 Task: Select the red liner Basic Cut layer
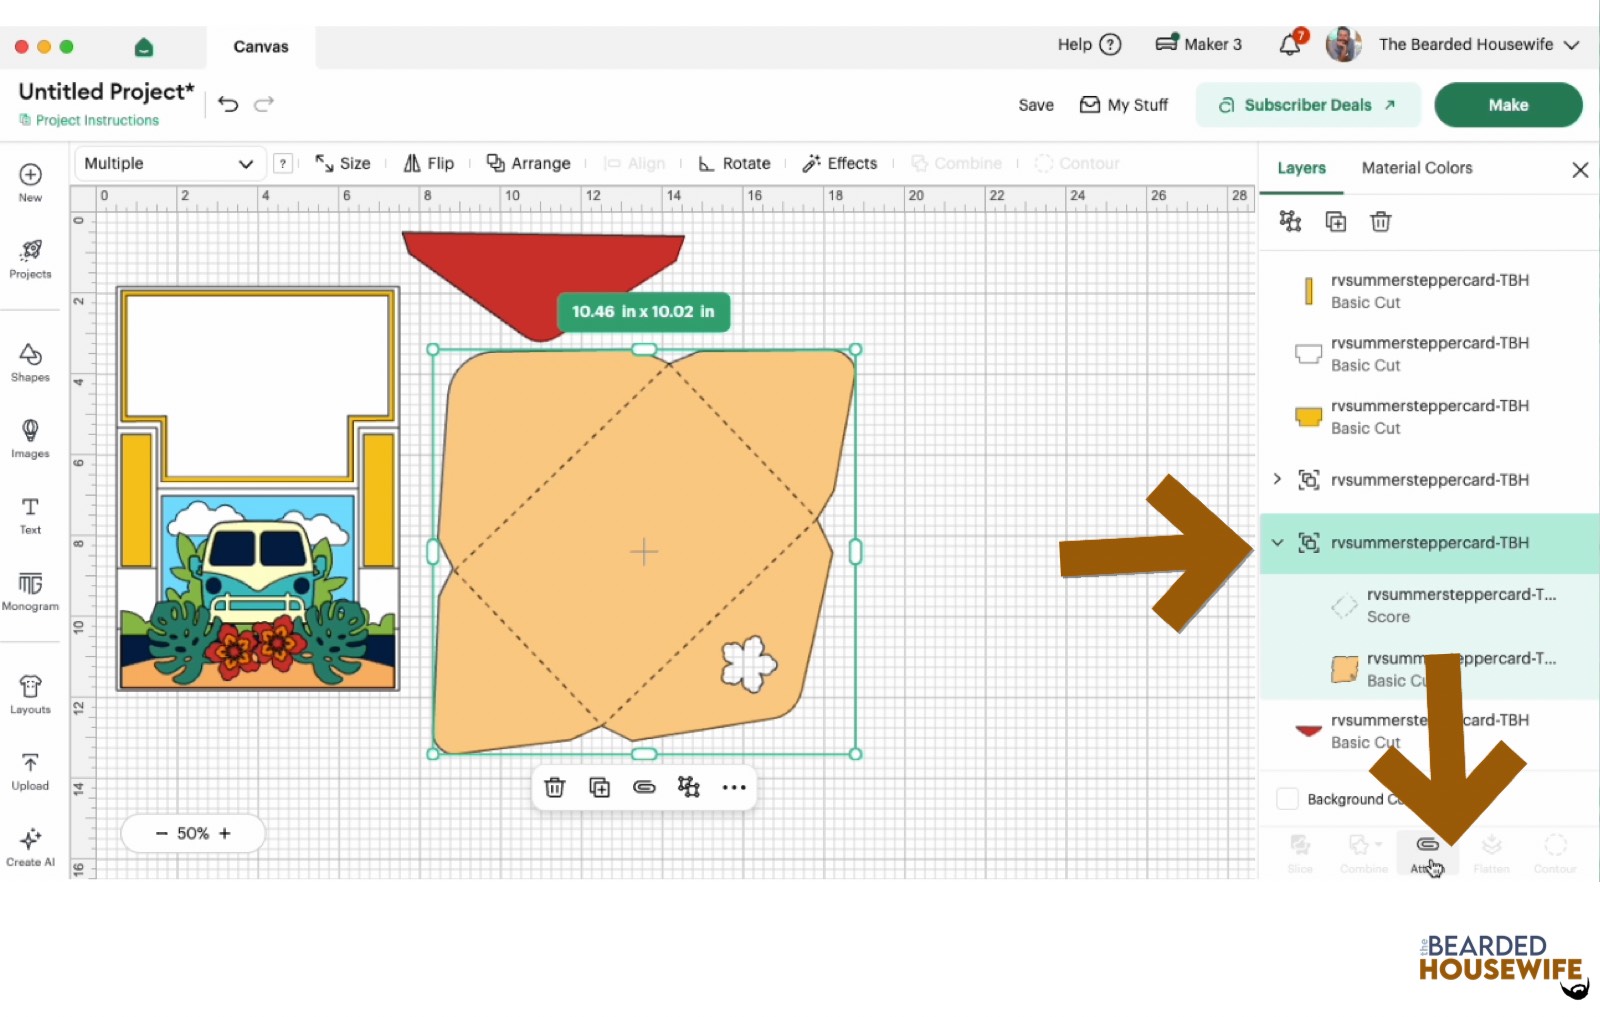[1430, 731]
